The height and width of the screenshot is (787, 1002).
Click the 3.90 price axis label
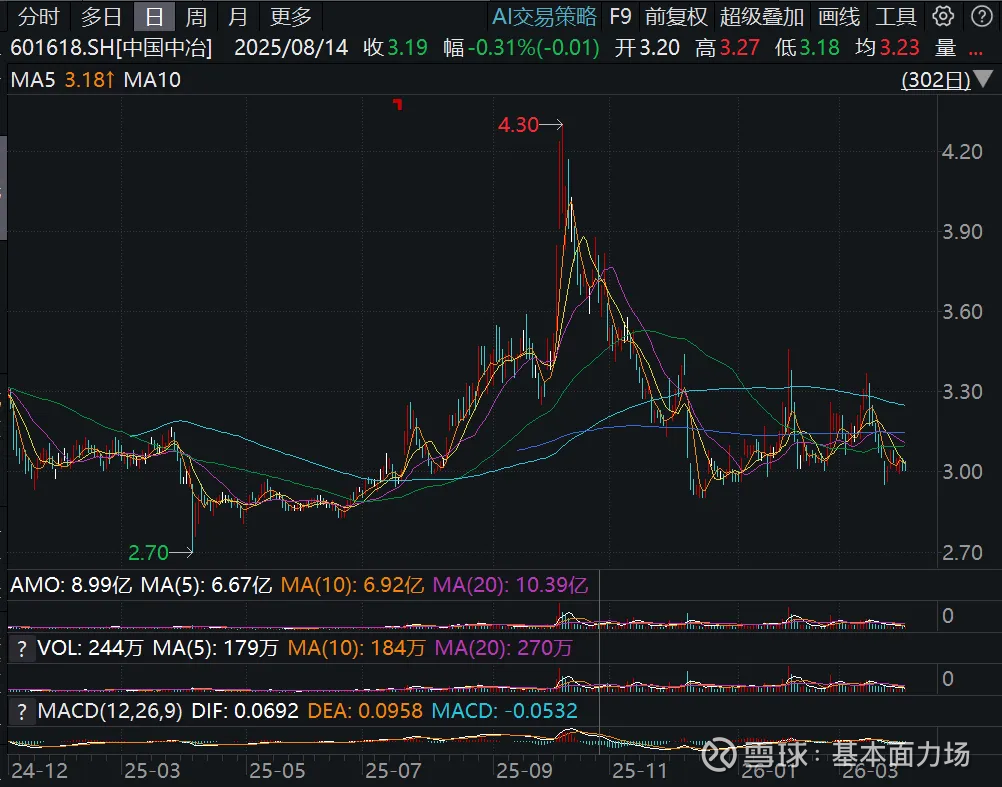pyautogui.click(x=962, y=232)
